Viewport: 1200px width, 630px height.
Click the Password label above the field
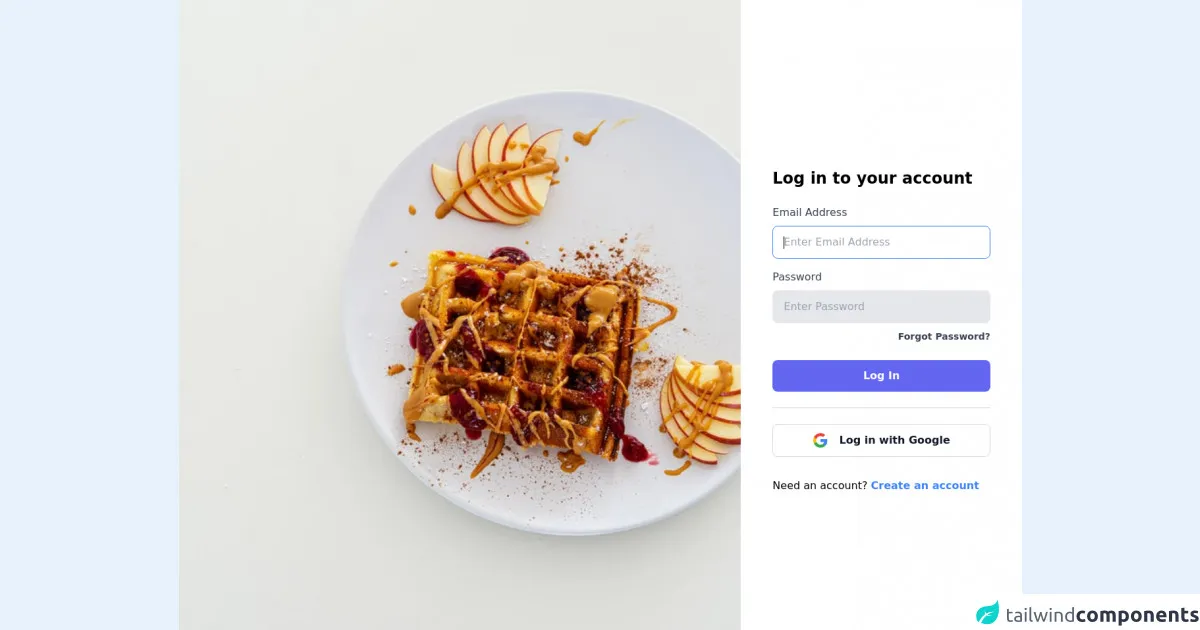pos(797,277)
